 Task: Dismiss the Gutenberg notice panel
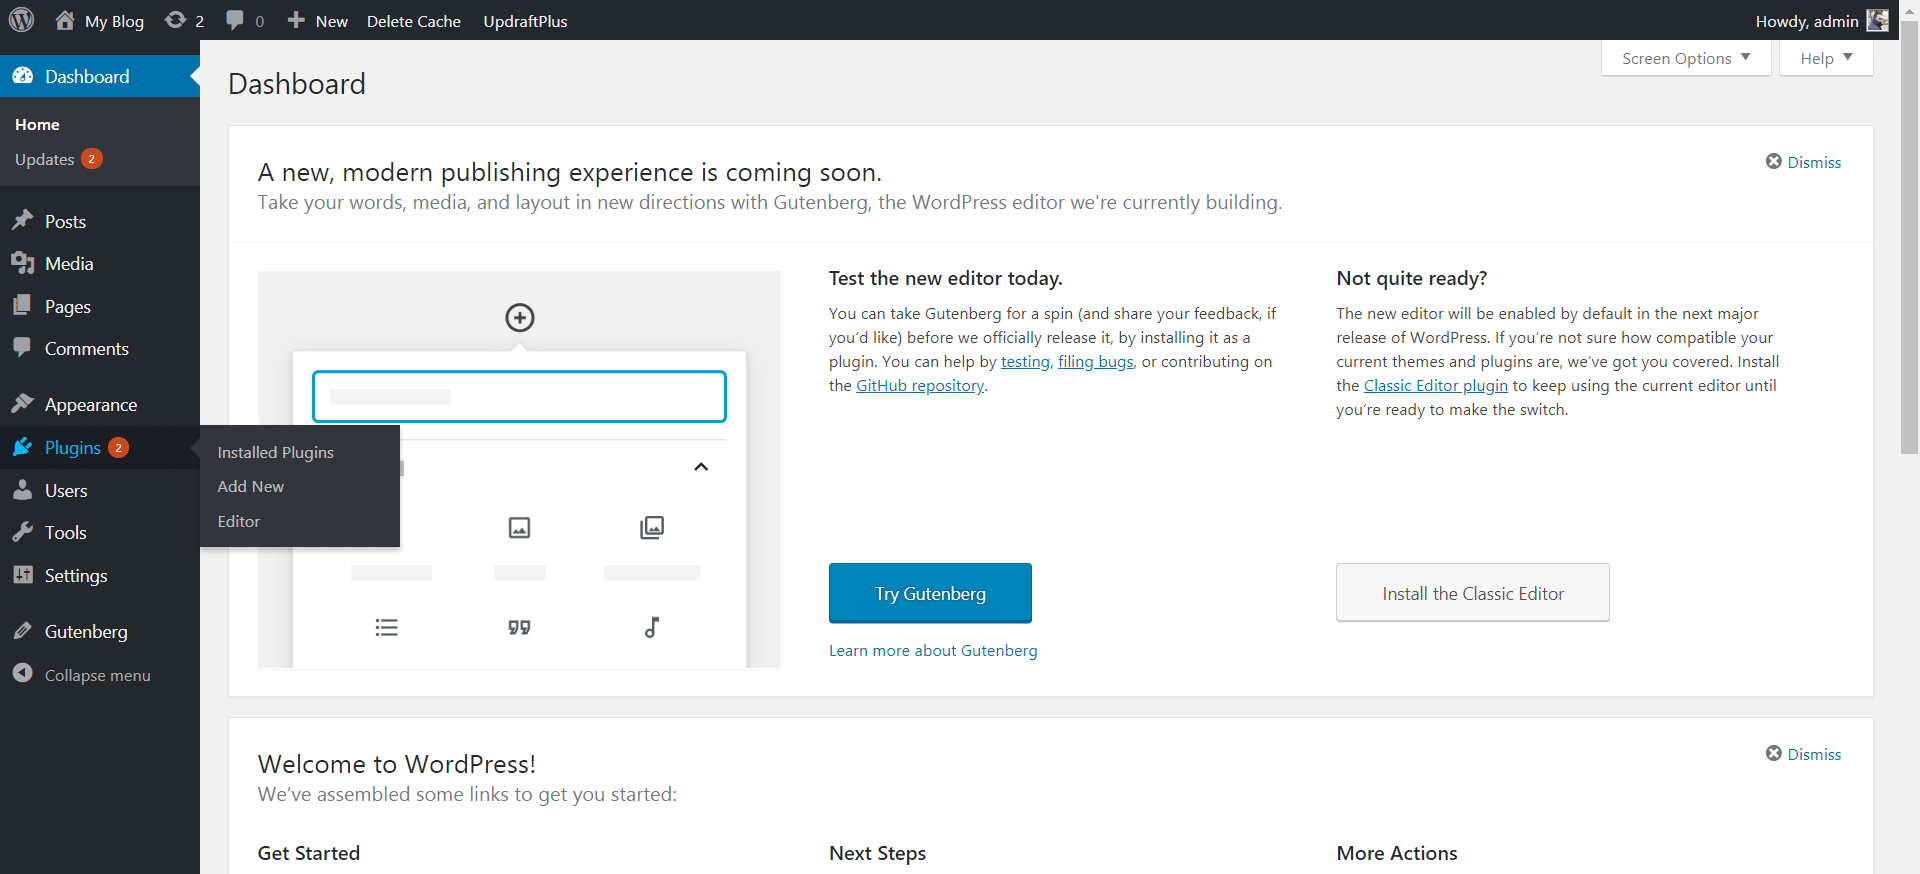coord(1803,162)
